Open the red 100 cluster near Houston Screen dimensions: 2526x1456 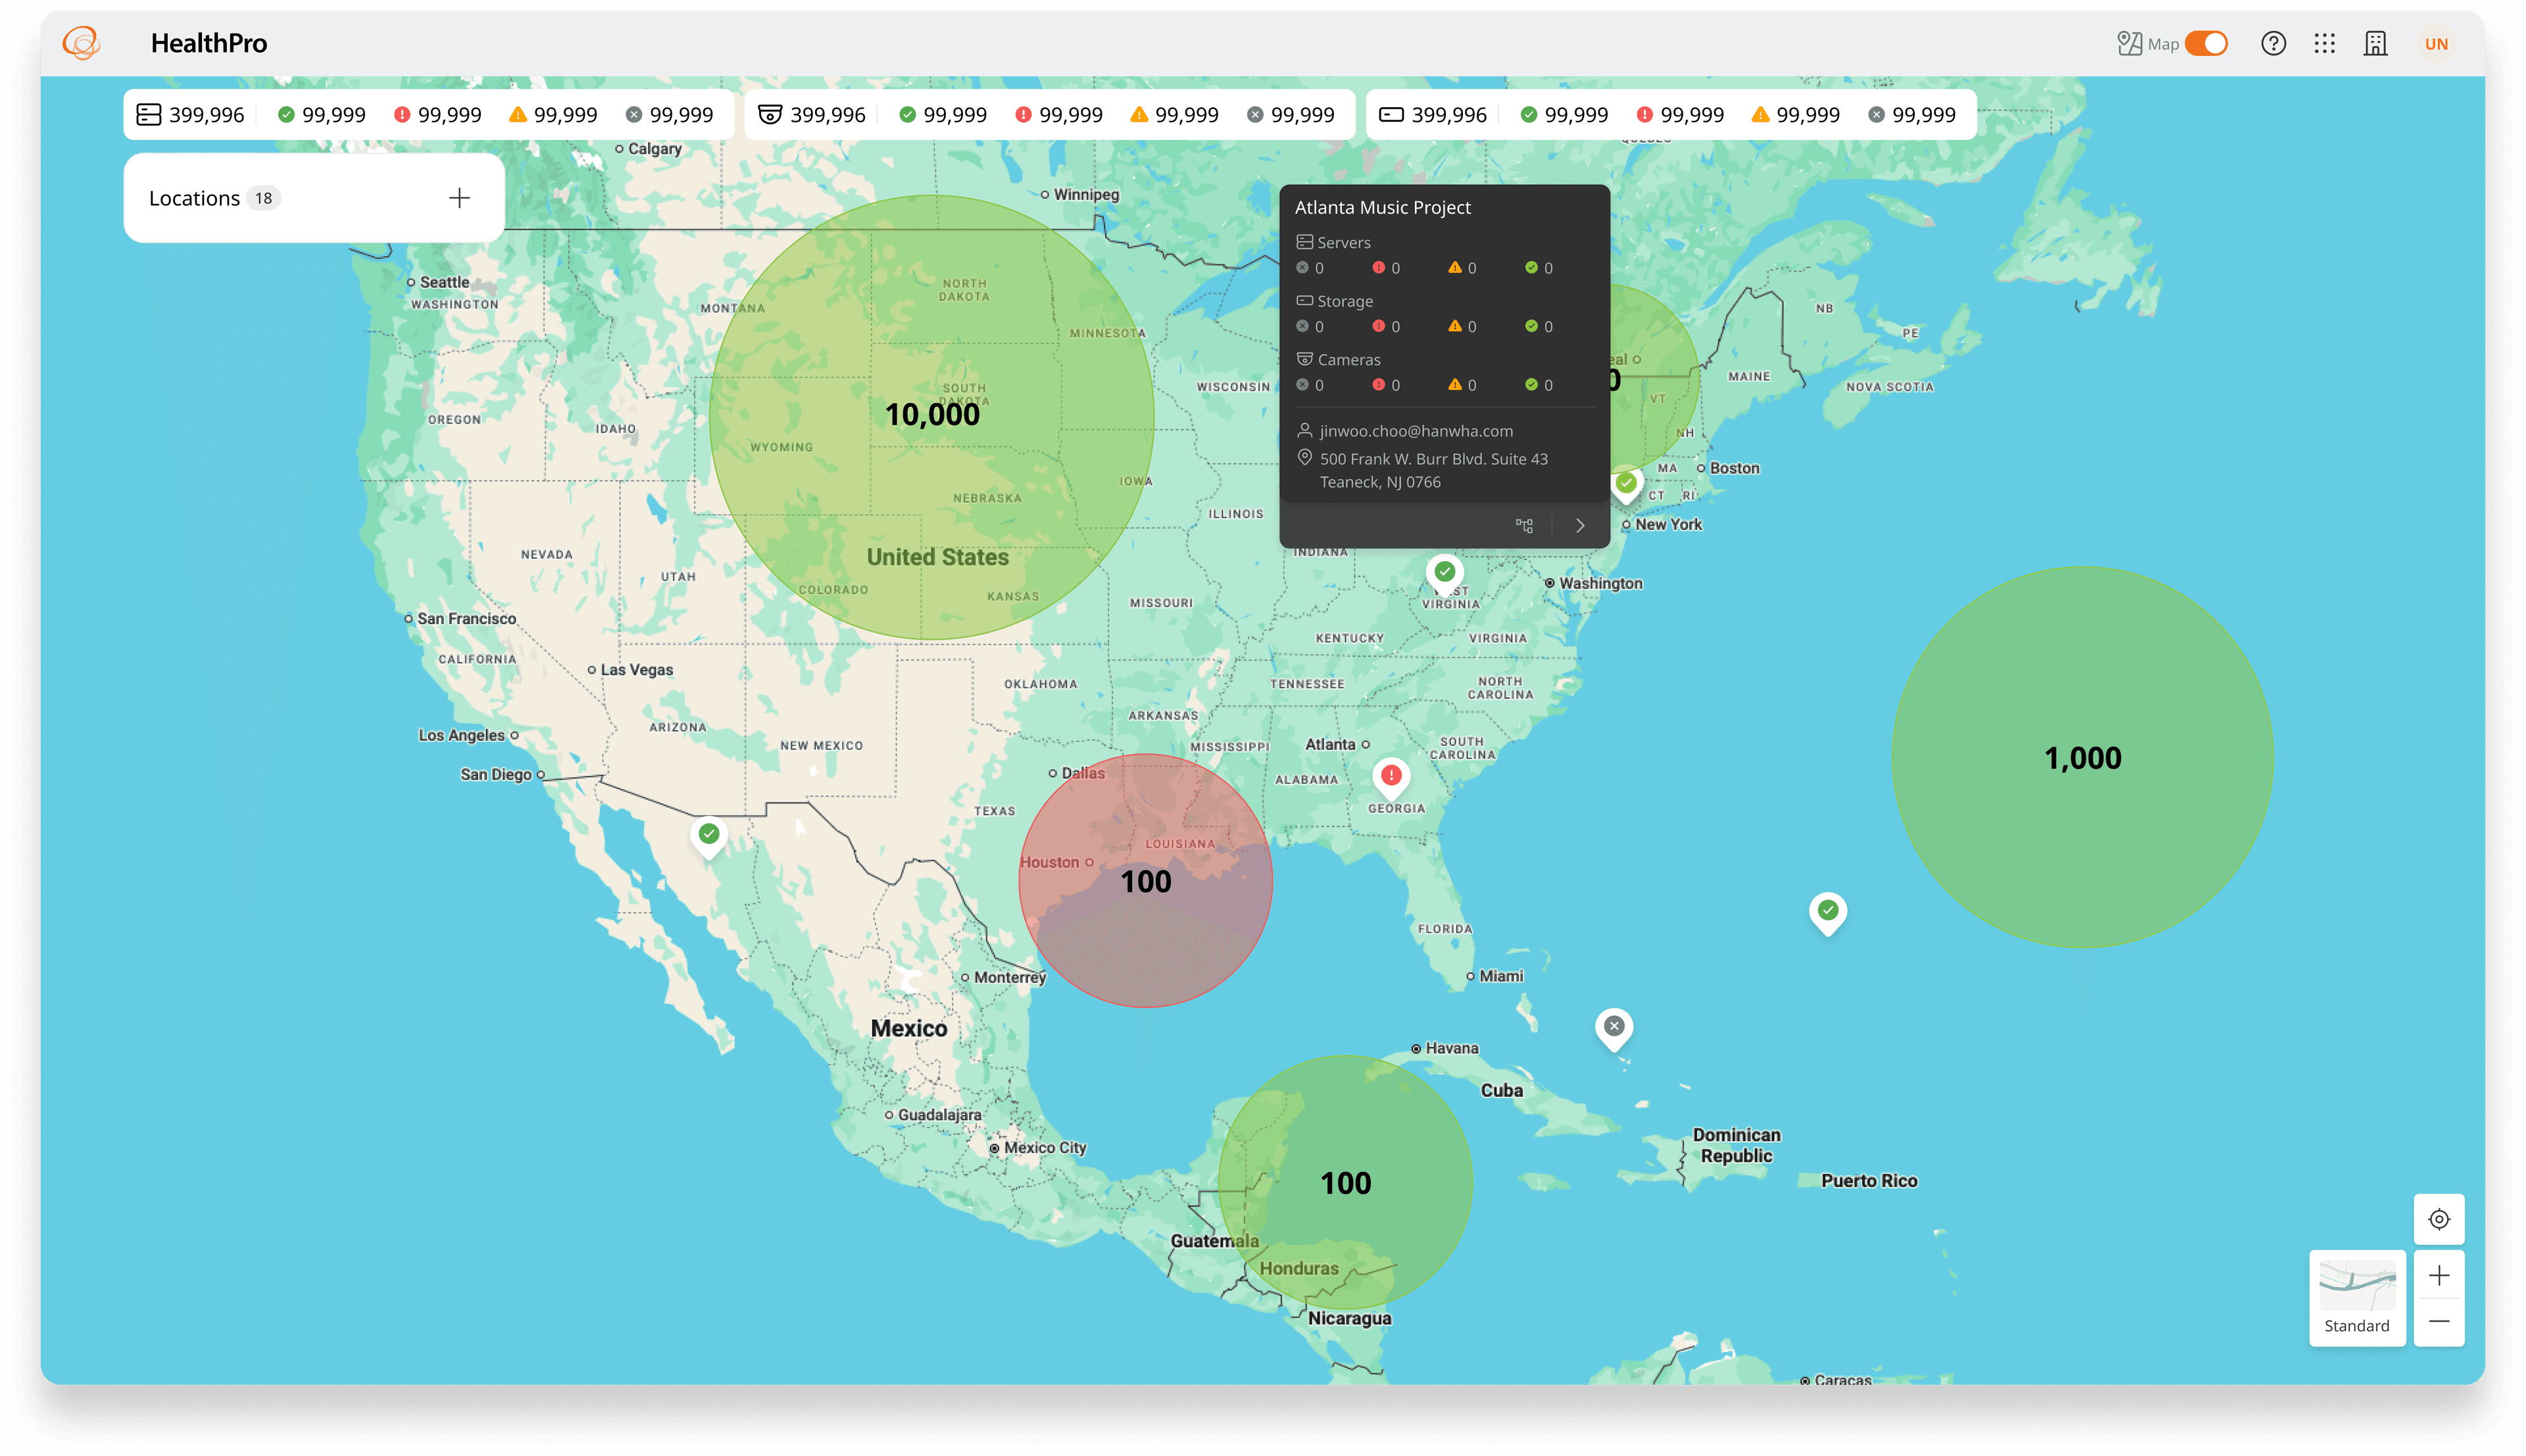(1146, 881)
